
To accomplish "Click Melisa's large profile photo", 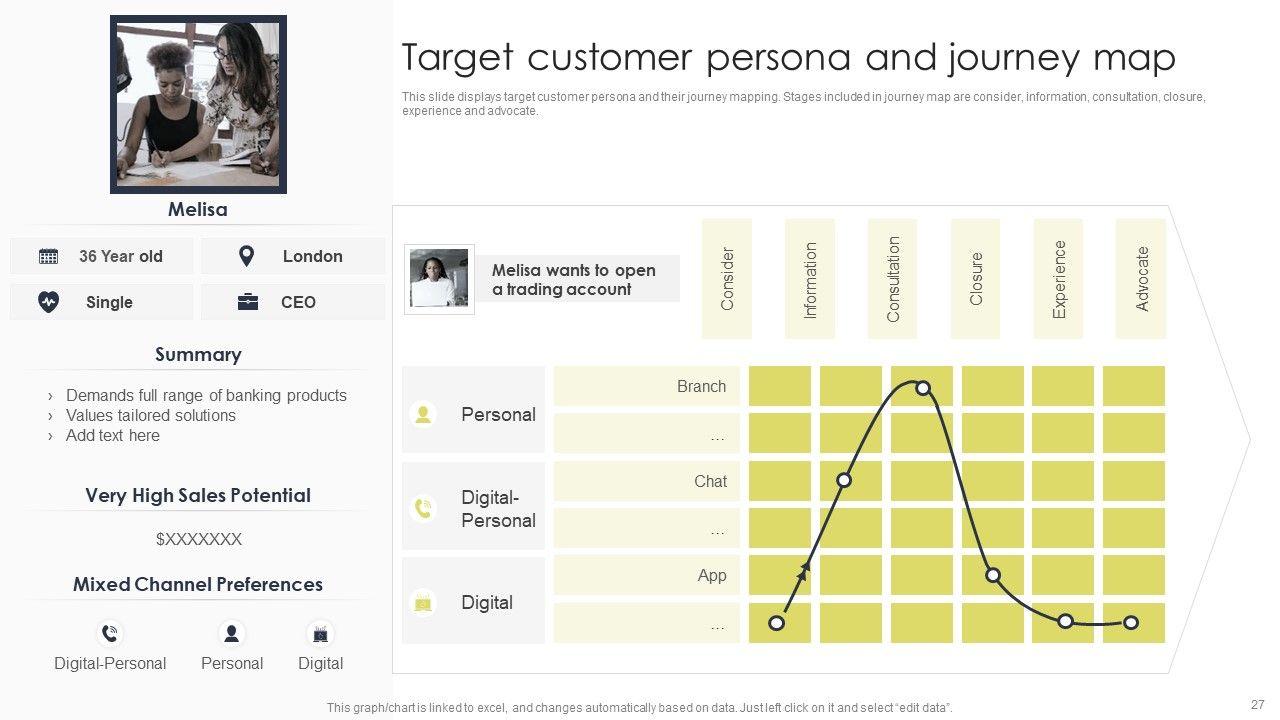I will coord(198,104).
